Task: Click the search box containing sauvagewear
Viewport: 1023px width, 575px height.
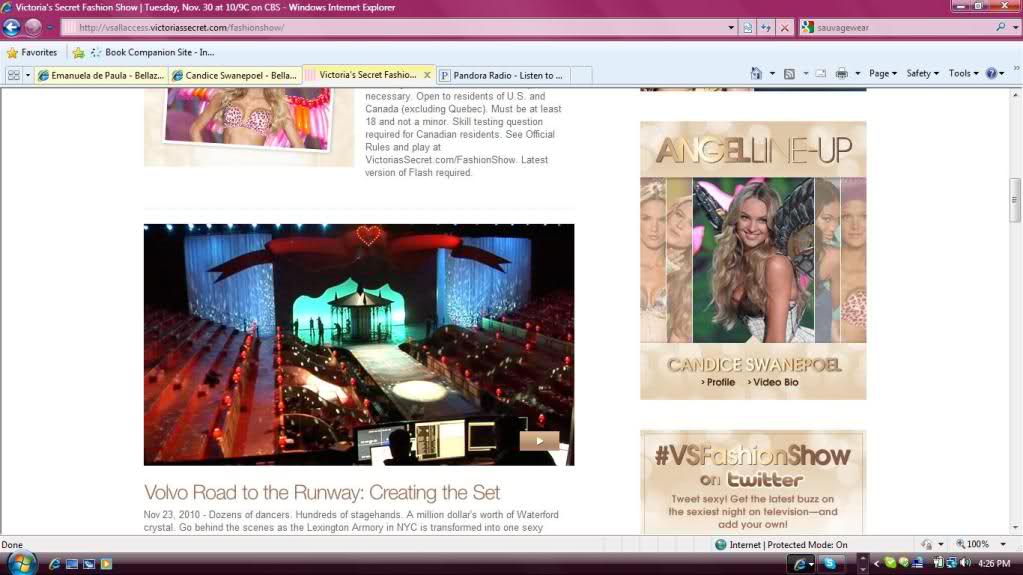Action: point(904,27)
